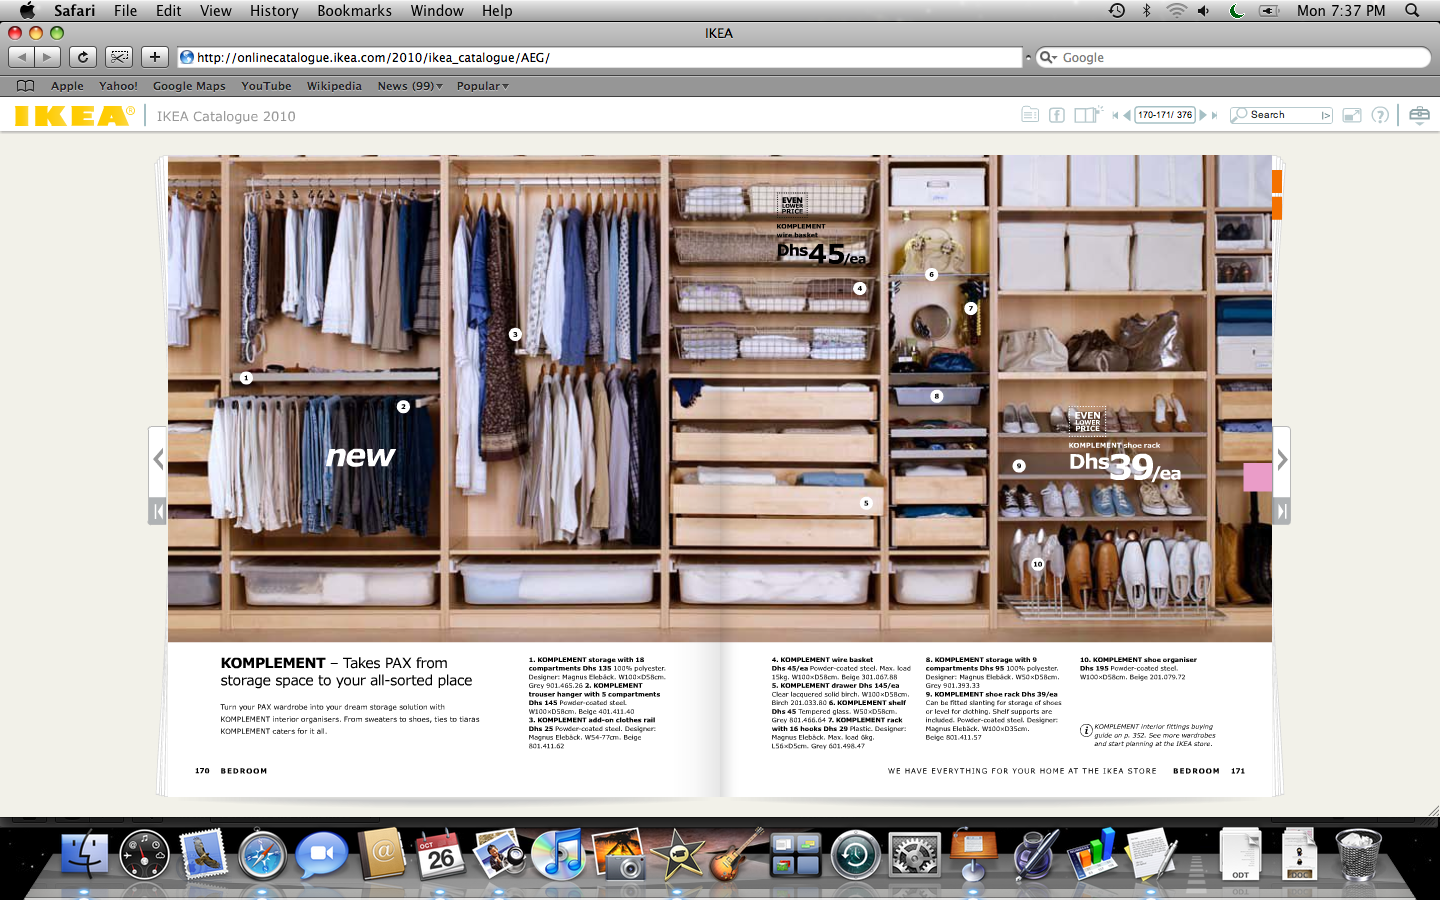Click Safari back button
The image size is (1440, 900).
pos(22,57)
